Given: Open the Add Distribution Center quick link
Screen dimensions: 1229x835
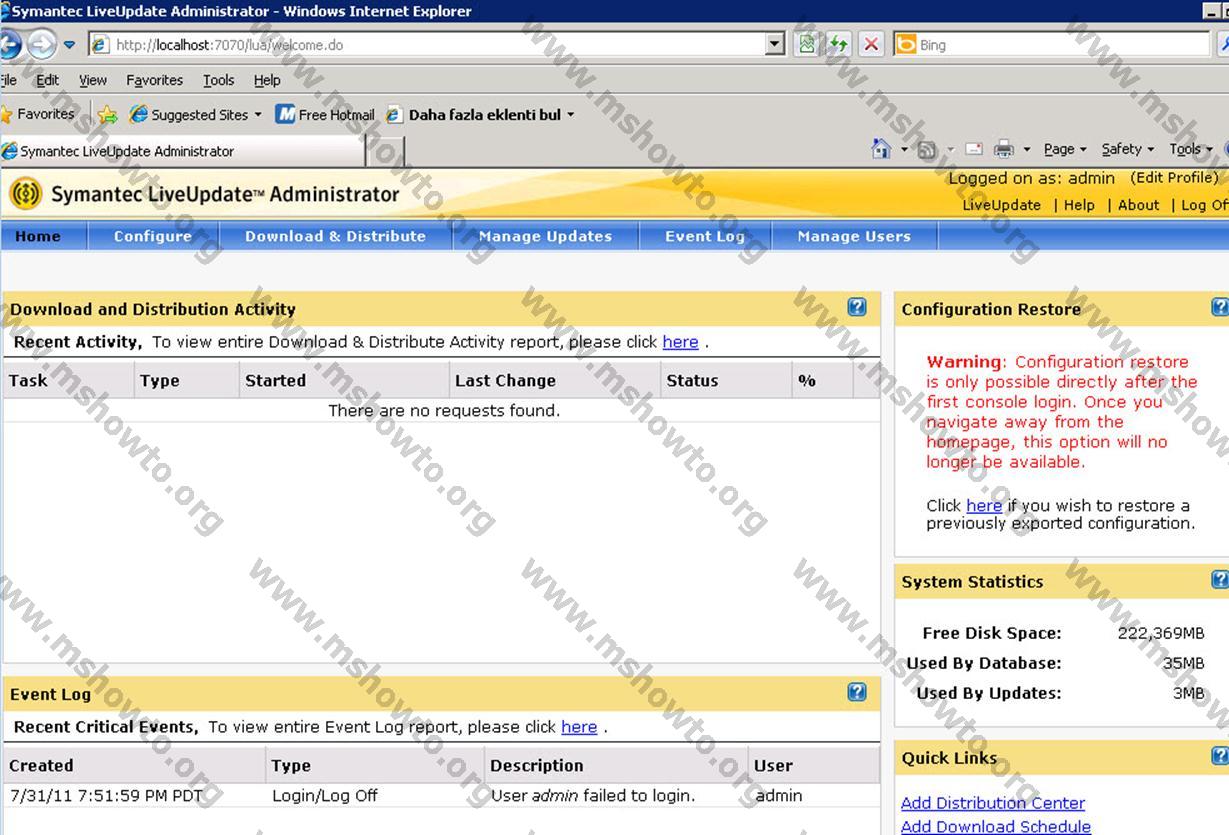Looking at the screenshot, I should coord(993,803).
